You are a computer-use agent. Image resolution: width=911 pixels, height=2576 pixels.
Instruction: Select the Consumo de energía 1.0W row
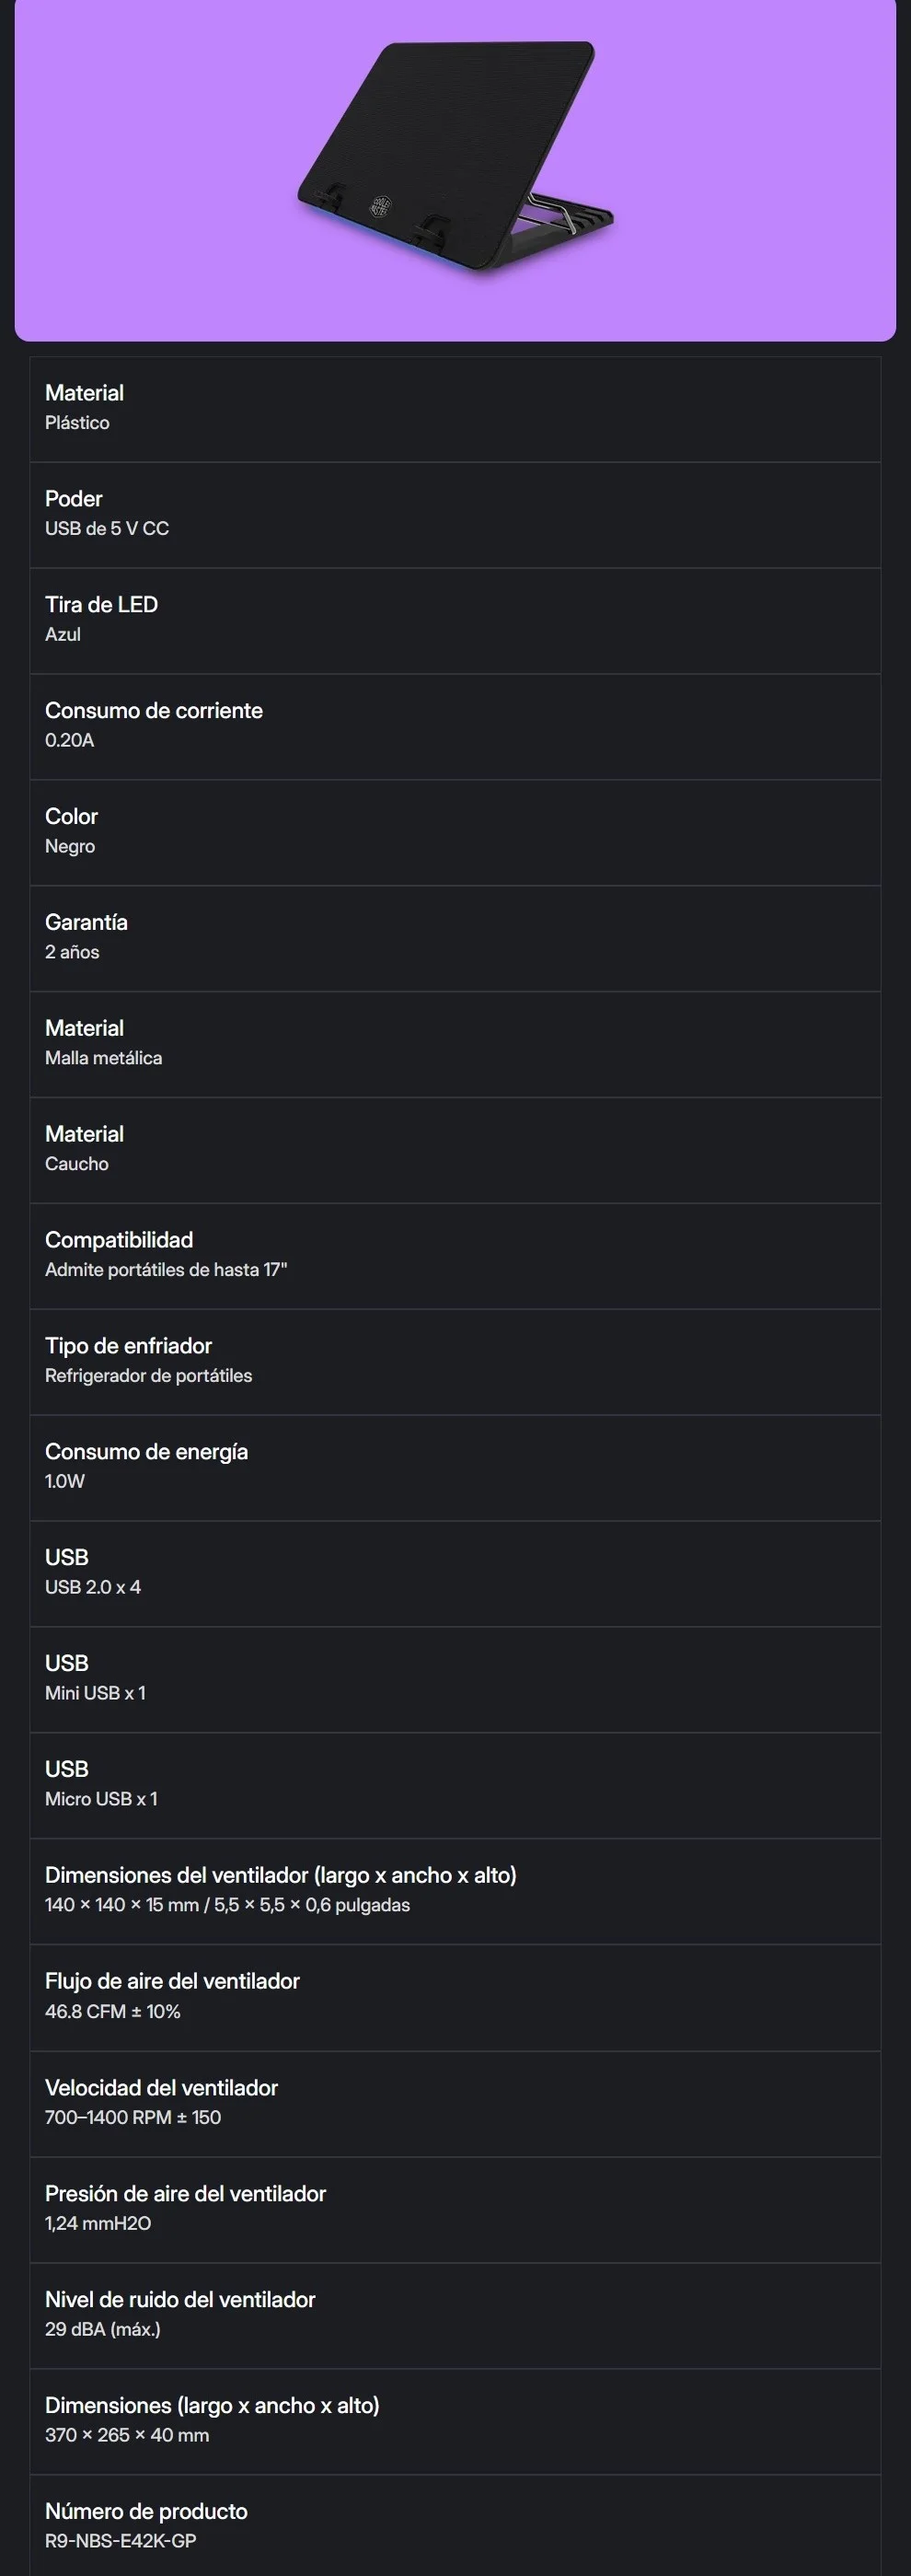pyautogui.click(x=455, y=1467)
